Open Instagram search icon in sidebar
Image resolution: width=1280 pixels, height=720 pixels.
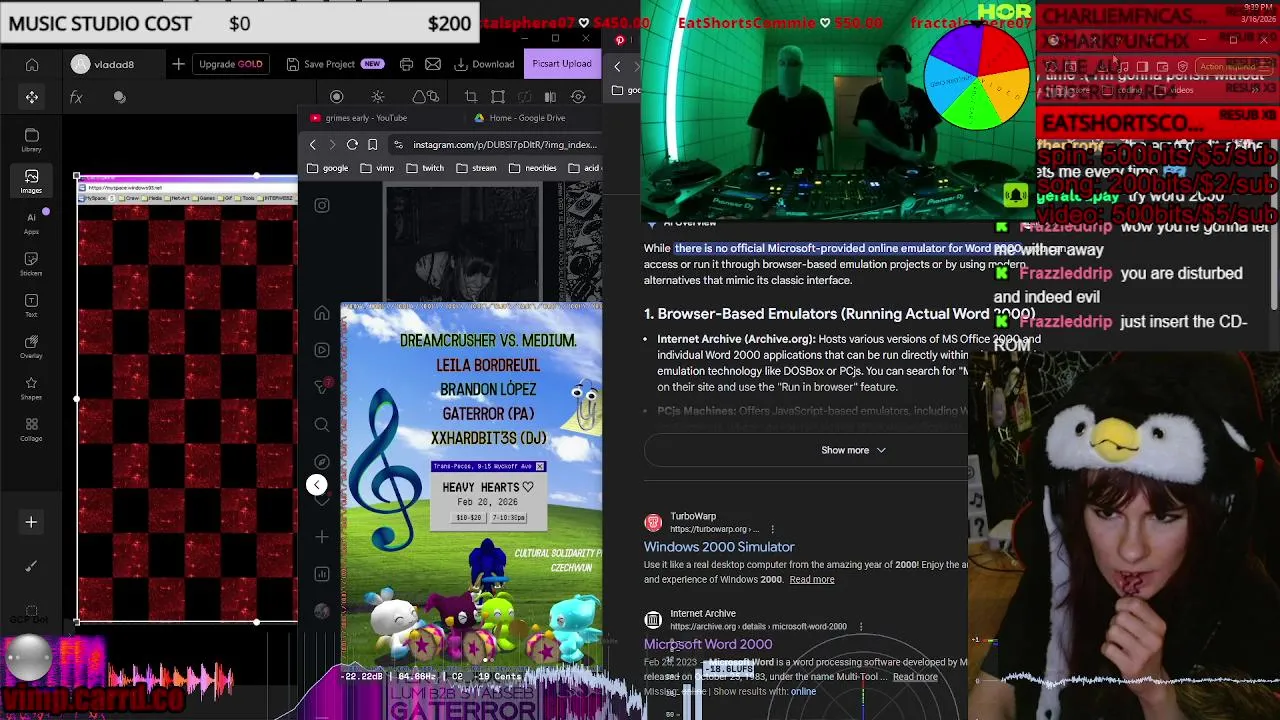[x=322, y=425]
